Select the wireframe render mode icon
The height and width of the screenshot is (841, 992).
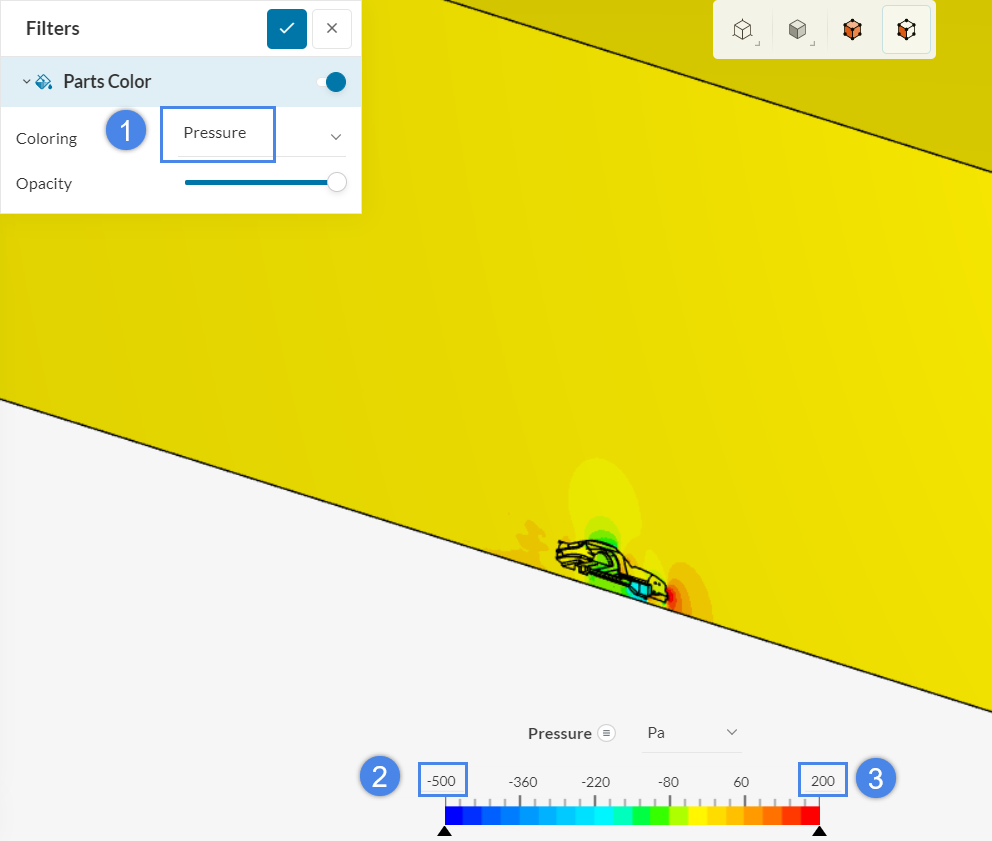pos(742,30)
